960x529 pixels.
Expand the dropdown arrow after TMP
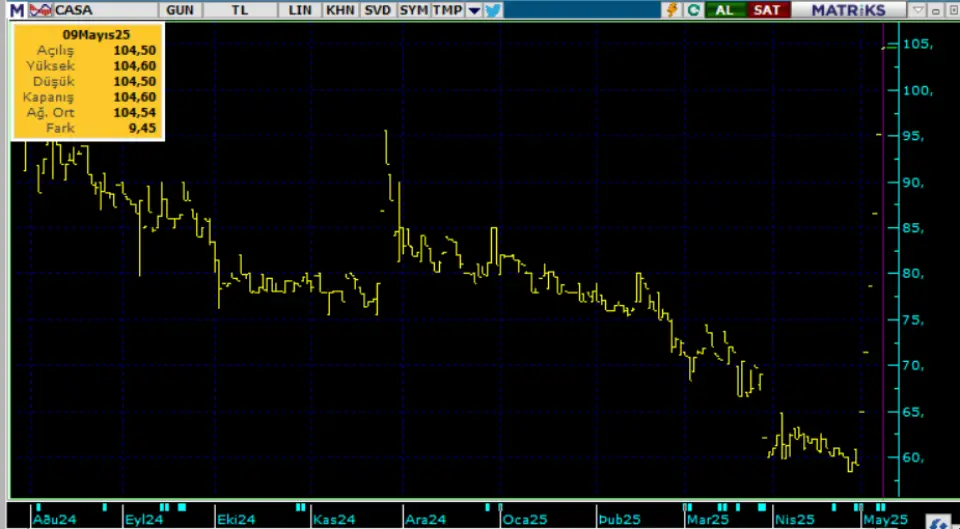tap(474, 10)
